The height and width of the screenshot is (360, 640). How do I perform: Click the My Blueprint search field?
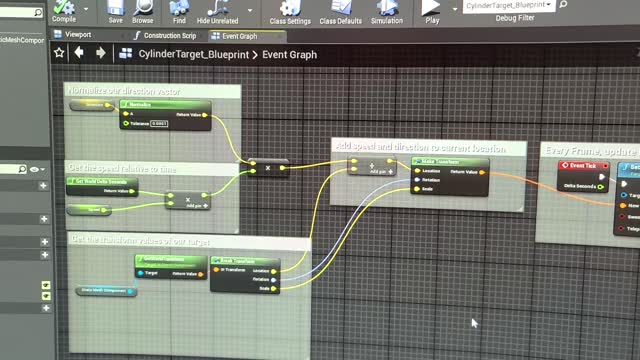click(x=13, y=169)
